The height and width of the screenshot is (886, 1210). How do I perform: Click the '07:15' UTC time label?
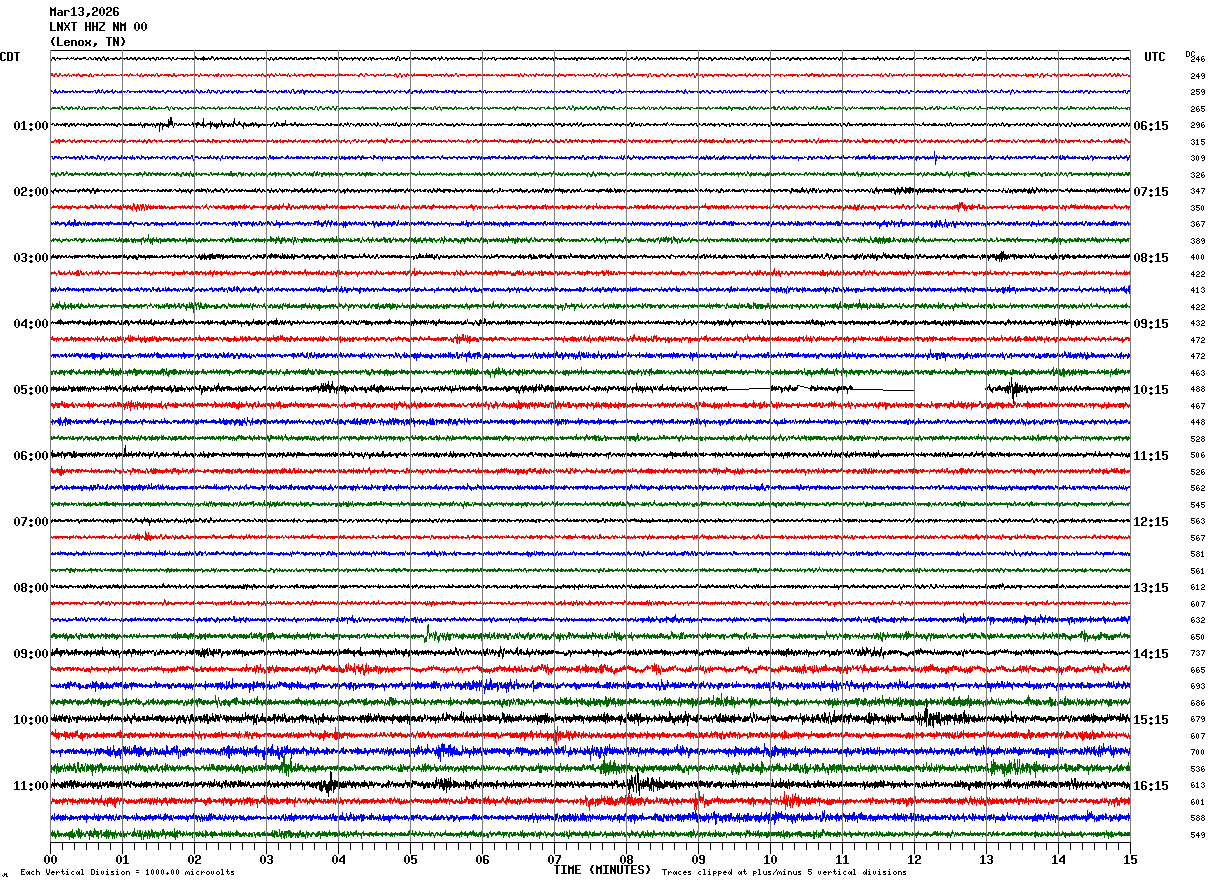point(1150,192)
